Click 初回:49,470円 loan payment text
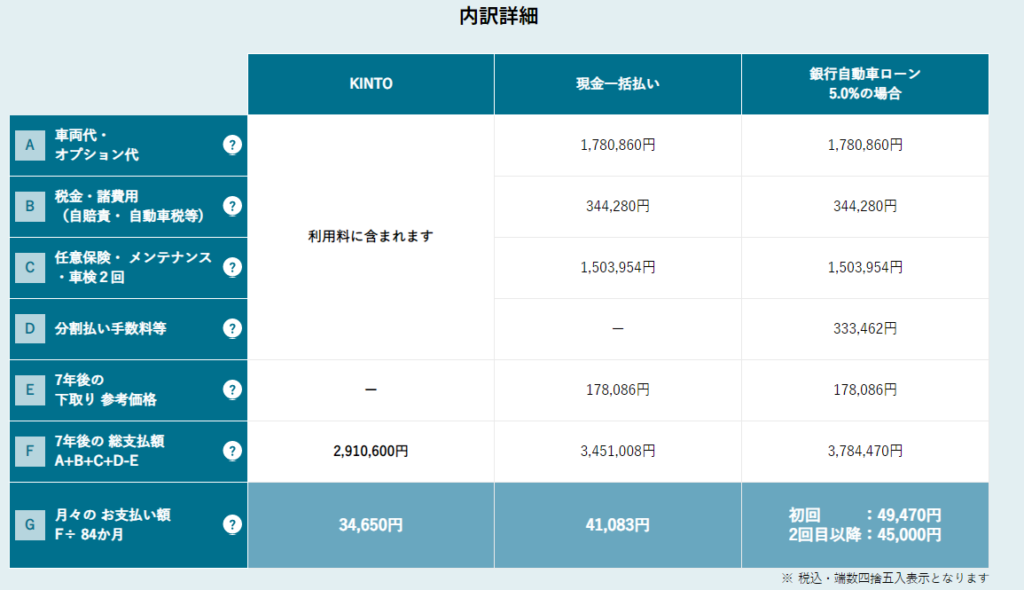The height and width of the screenshot is (590, 1024). coord(865,515)
